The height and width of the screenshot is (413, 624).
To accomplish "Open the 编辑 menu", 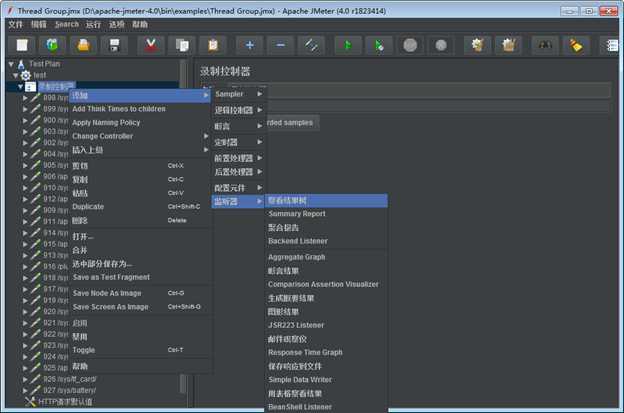I will click(x=39, y=24).
